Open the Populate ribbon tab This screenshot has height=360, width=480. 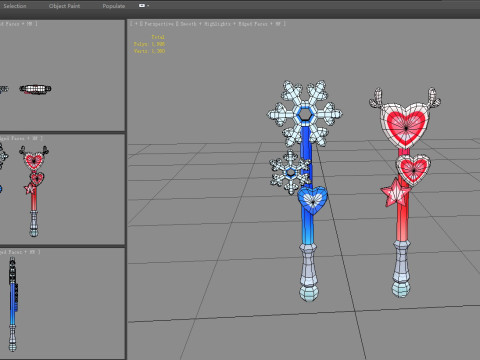tap(114, 6)
